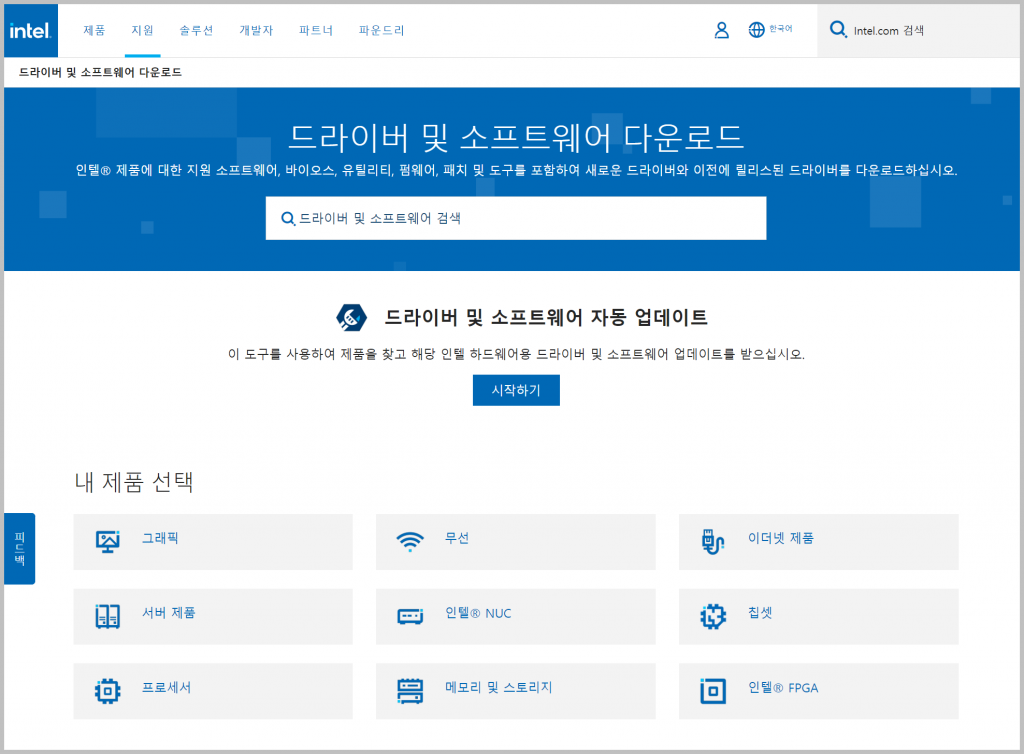
Task: Open the 파트너 menu
Action: point(316,30)
